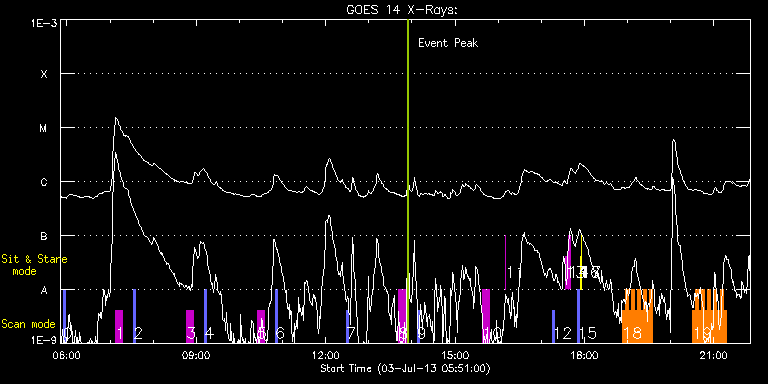The width and height of the screenshot is (768, 384).
Task: Select orange raster block 18
Action: tap(638, 316)
